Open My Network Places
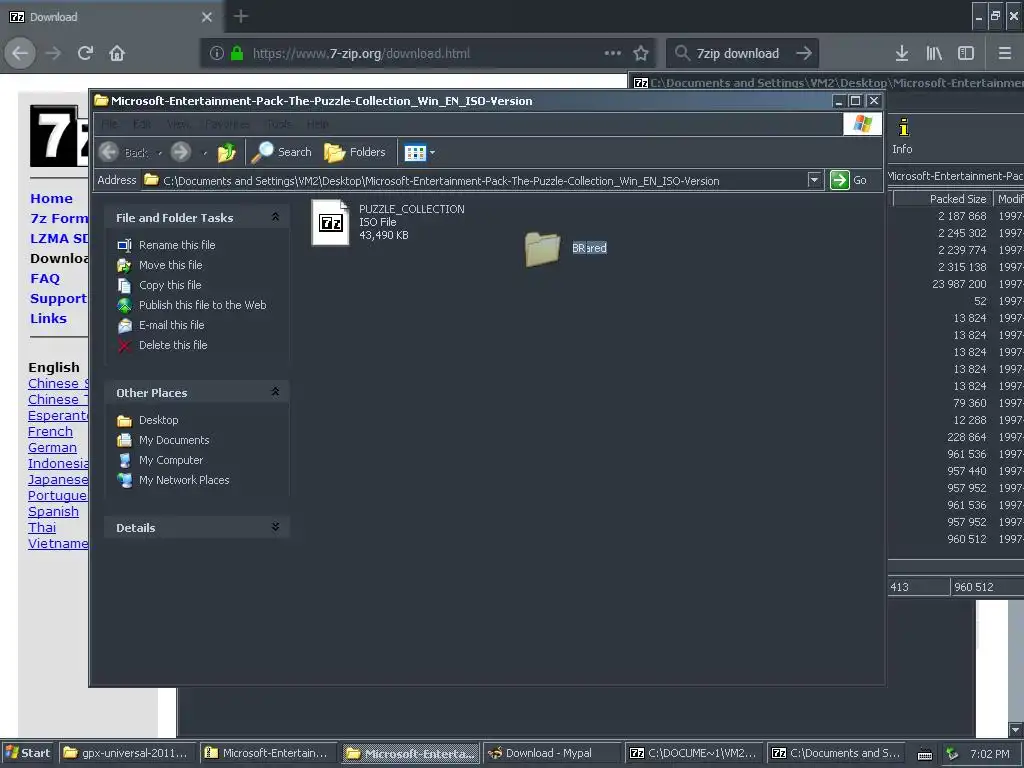This screenshot has width=1024, height=768. pyautogui.click(x=184, y=480)
